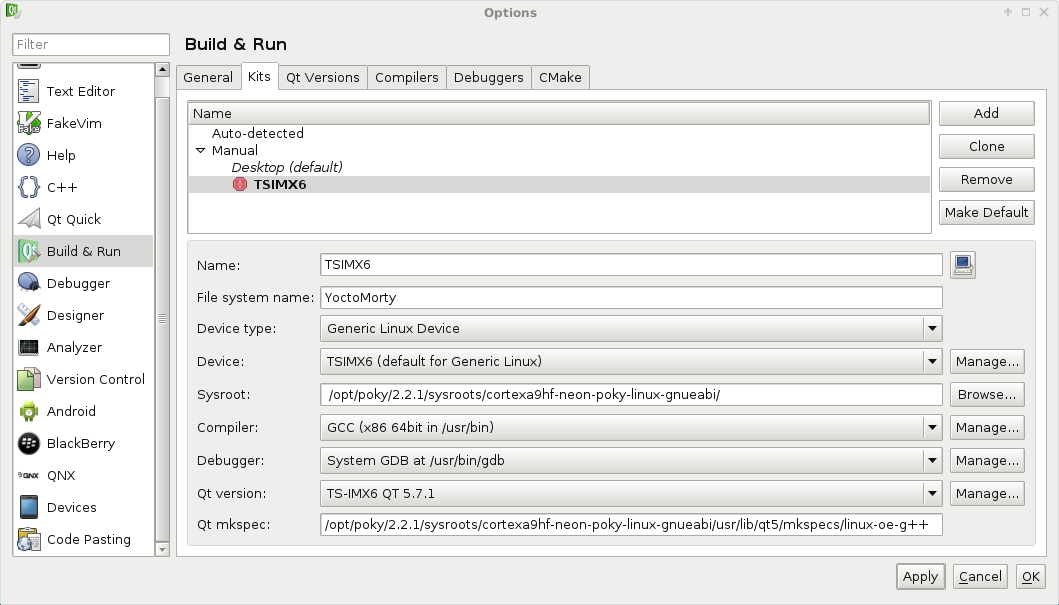Screen dimensions: 1059x605
Task: Switch to the Compilers tab
Action: (407, 78)
